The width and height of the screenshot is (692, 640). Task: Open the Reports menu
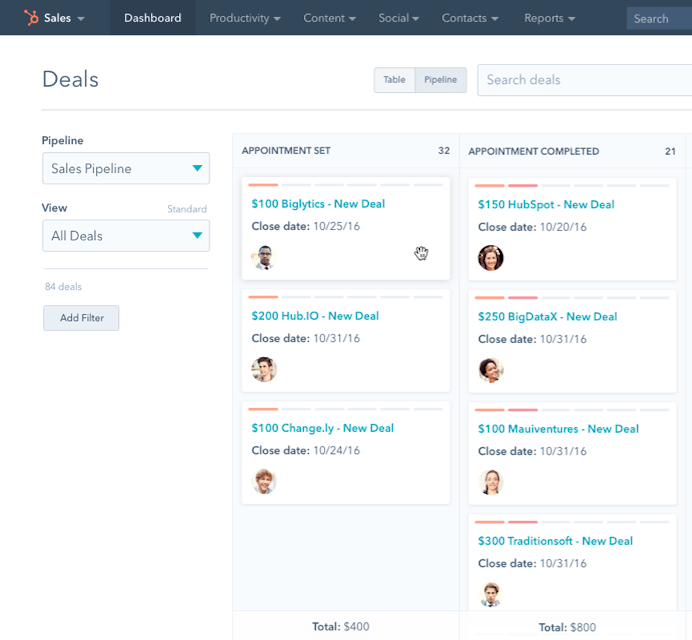[x=549, y=18]
